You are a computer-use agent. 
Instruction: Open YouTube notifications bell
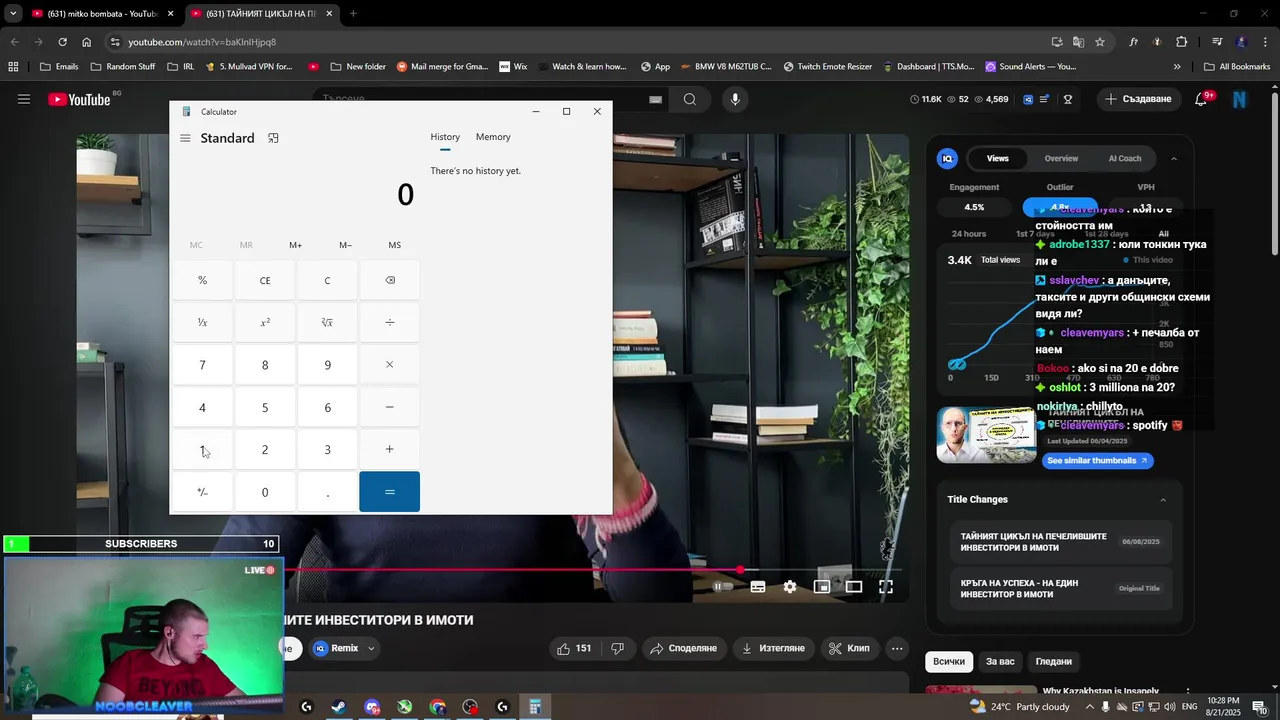(1203, 99)
